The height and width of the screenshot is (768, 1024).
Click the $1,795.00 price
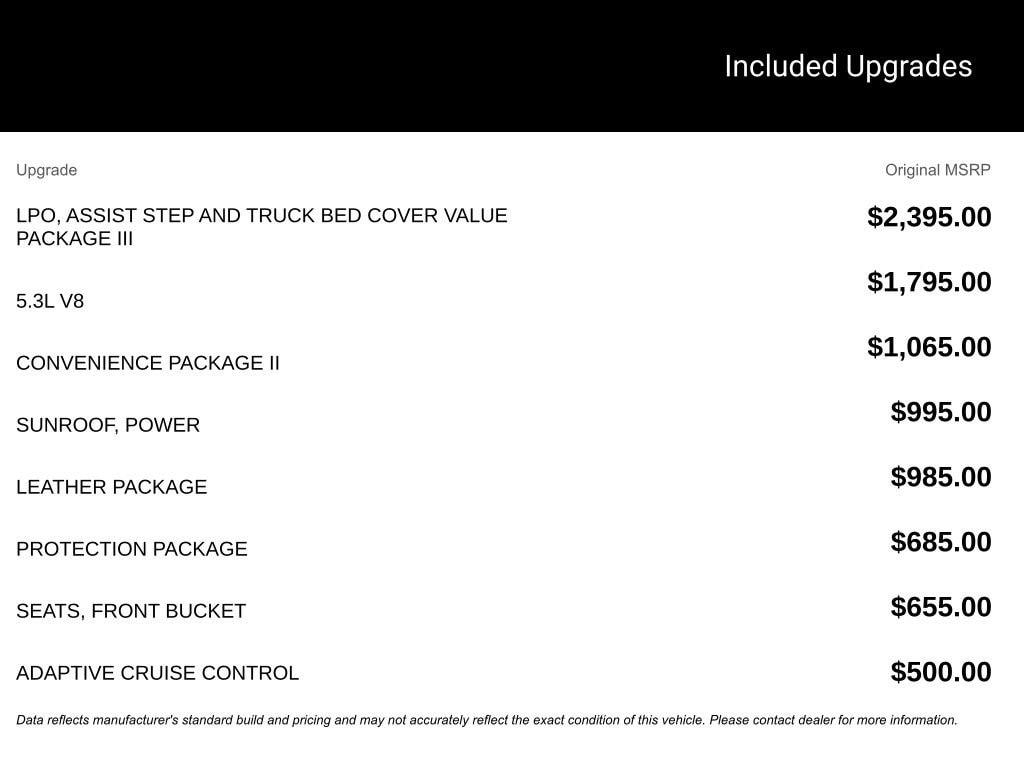929,282
